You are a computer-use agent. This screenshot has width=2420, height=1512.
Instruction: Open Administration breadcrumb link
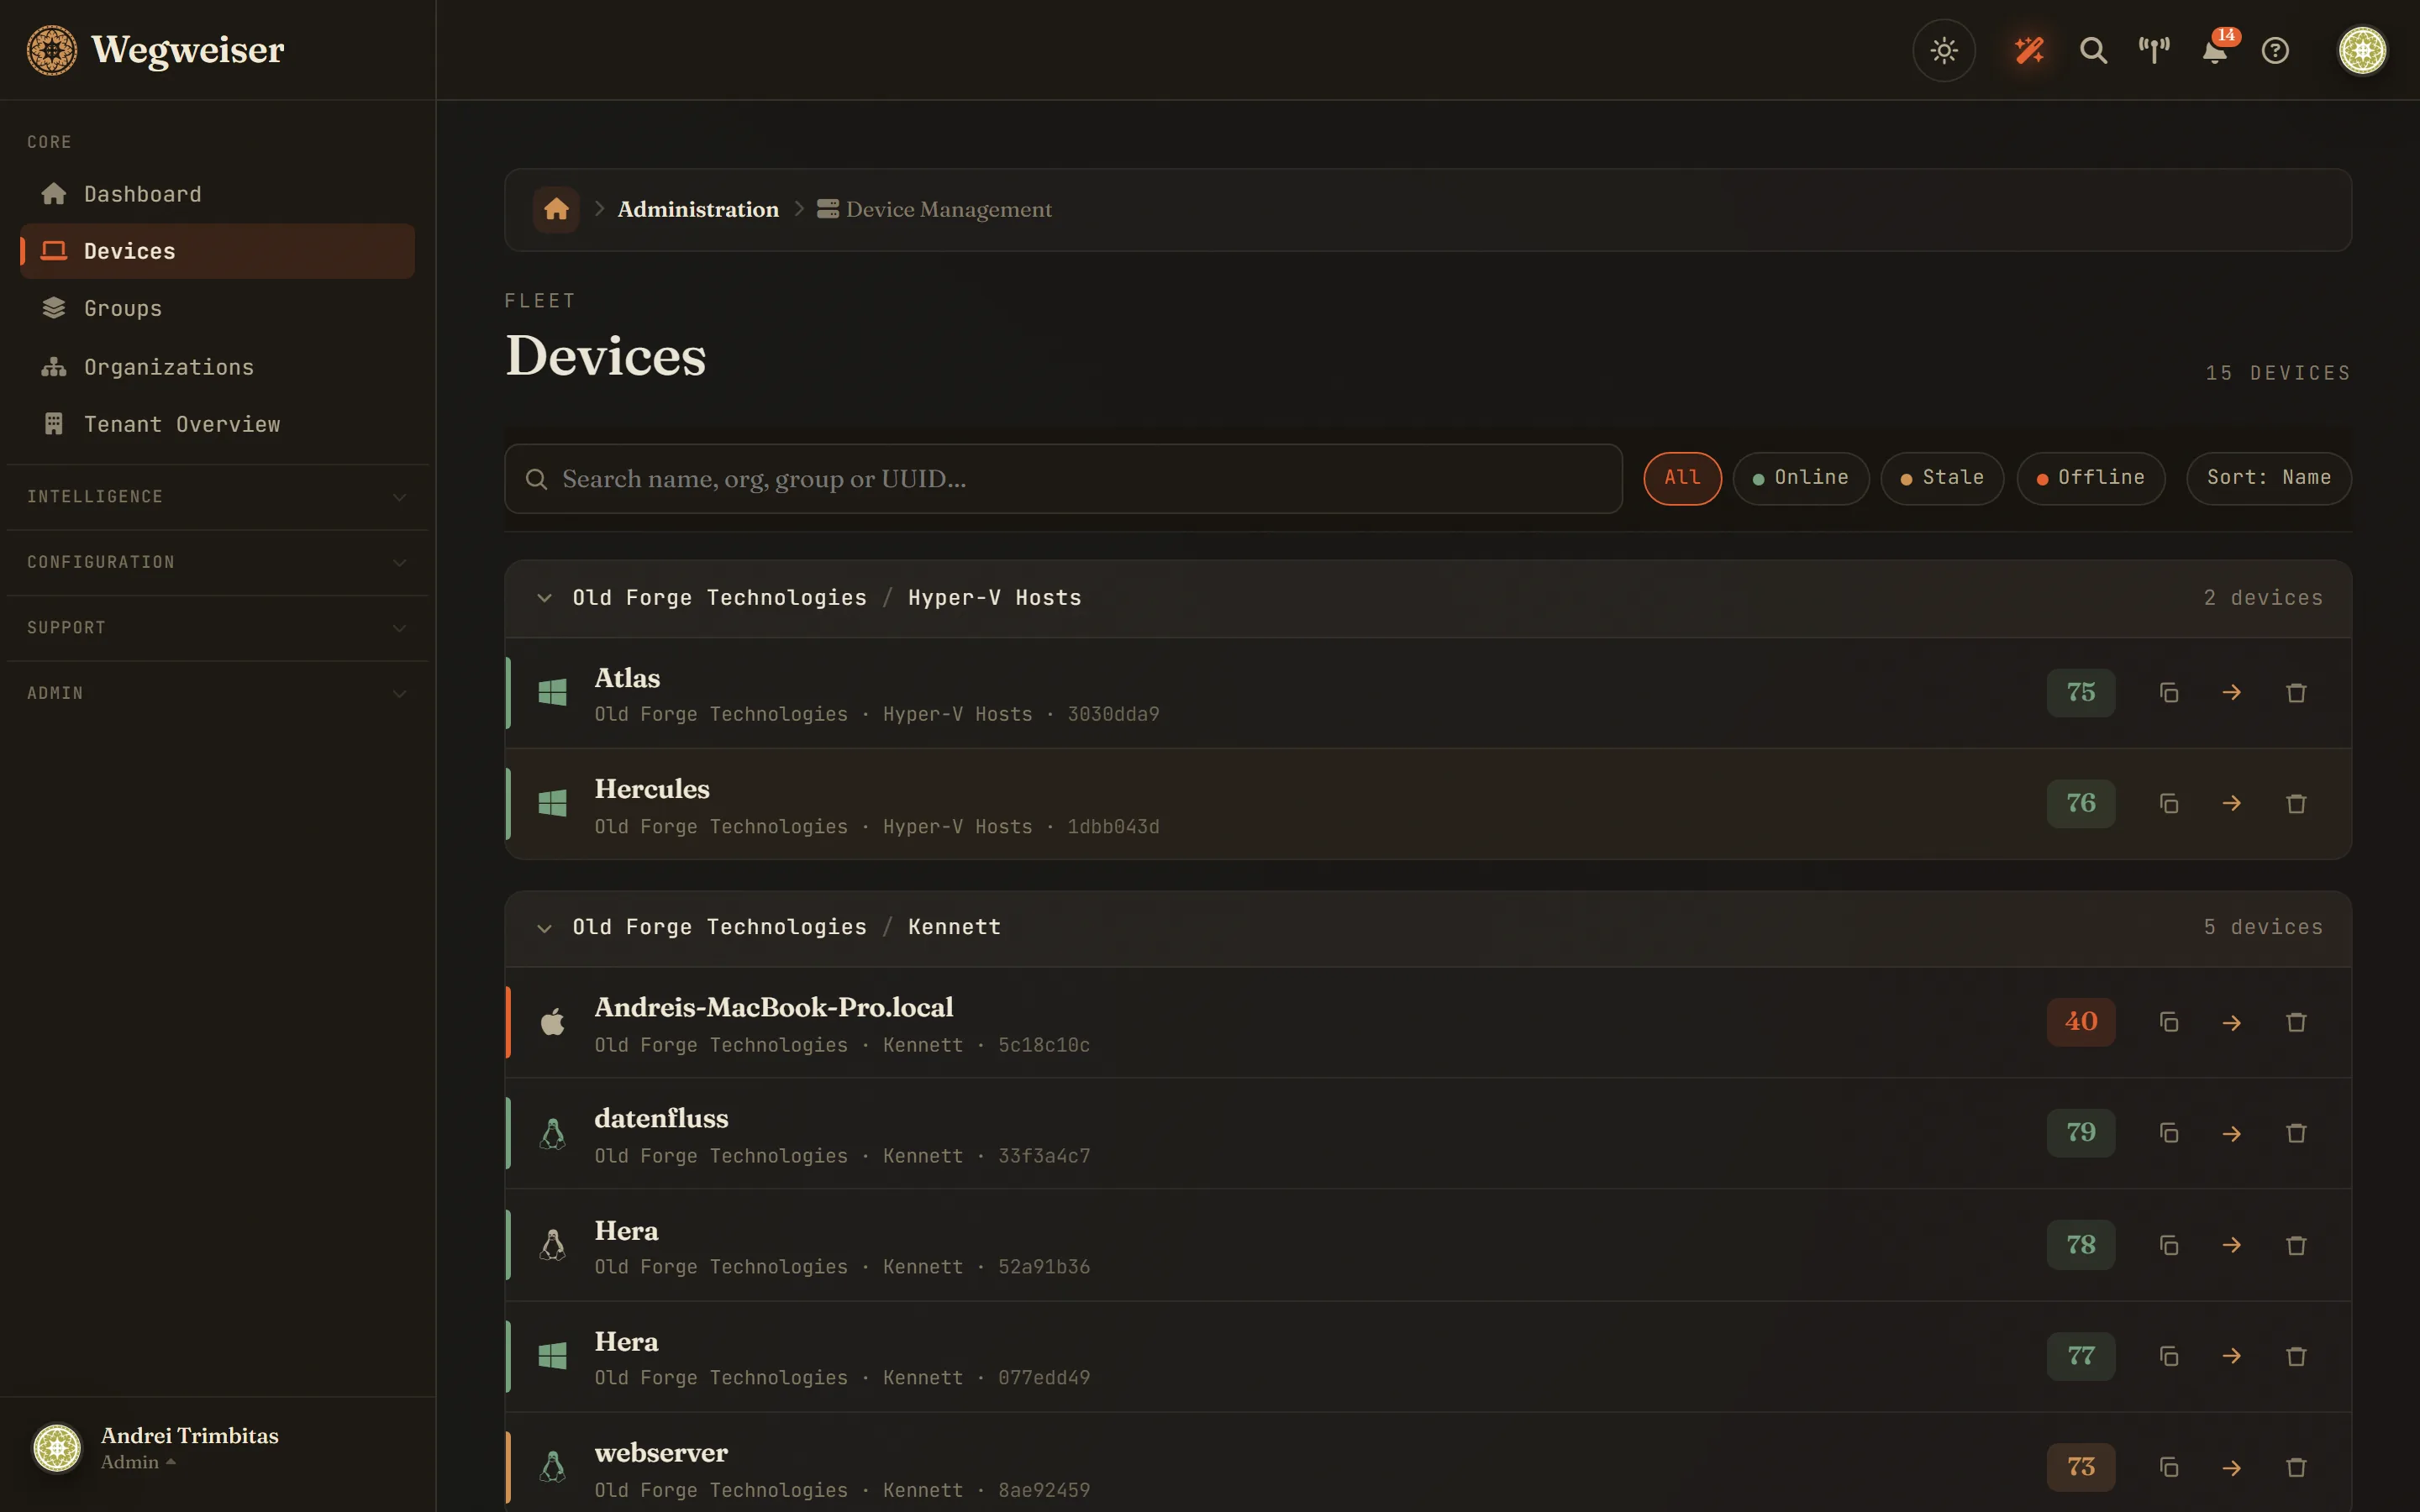(x=698, y=209)
